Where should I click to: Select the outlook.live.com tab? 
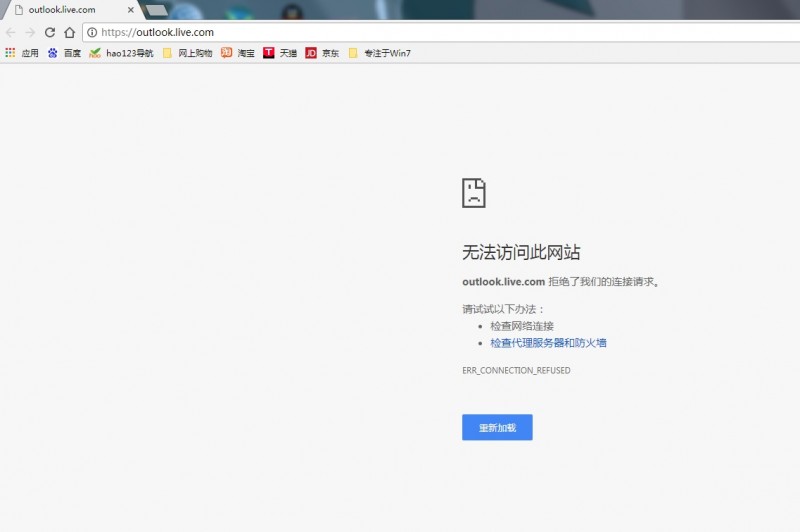tap(65, 10)
